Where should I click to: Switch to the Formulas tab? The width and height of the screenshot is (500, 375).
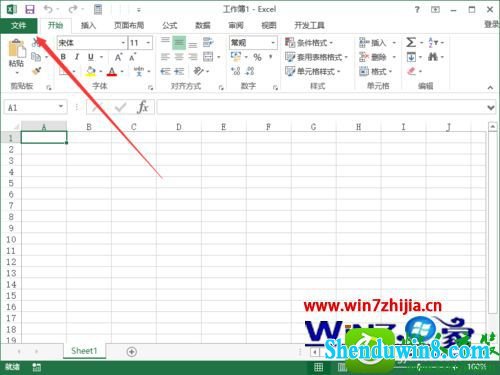click(170, 25)
